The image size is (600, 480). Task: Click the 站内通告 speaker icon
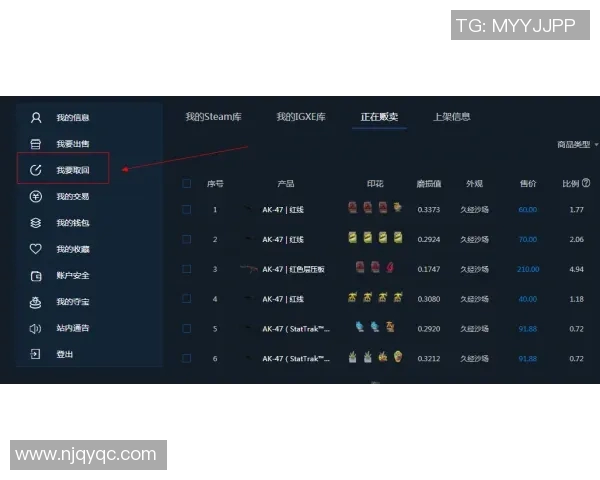coord(36,328)
